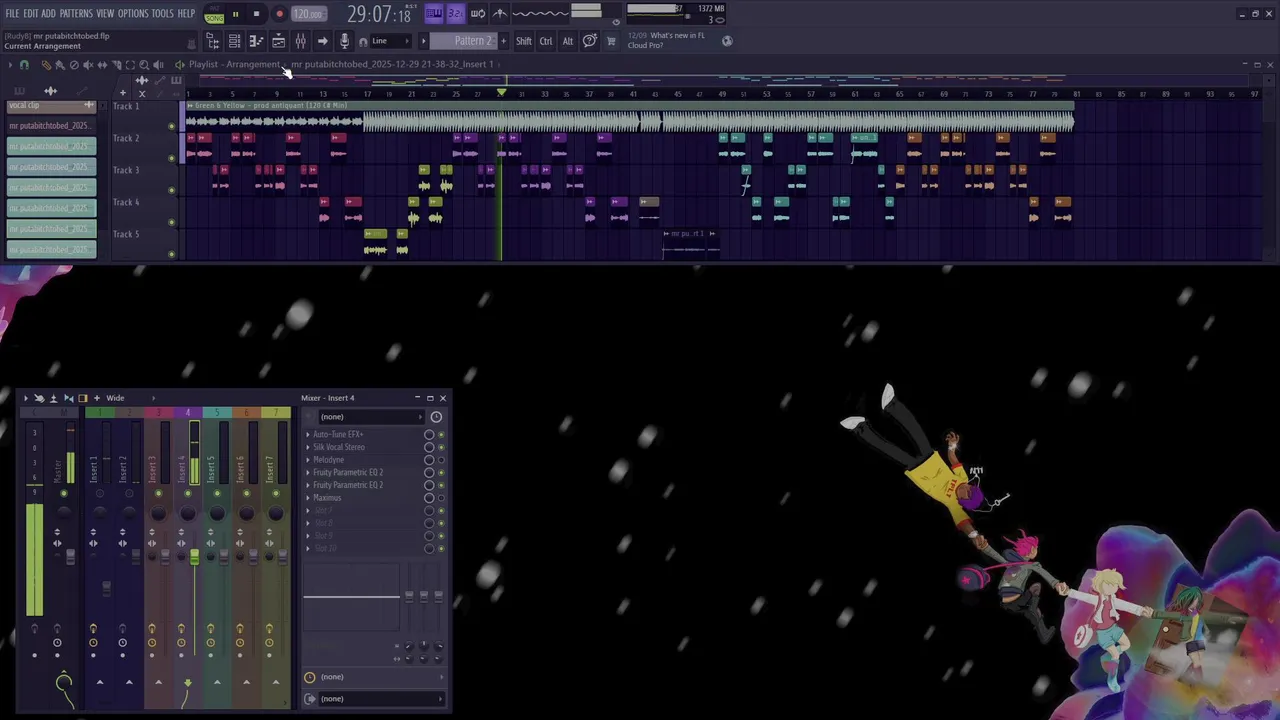Enable the Melodyne effect
1280x720 pixels.
[x=441, y=460]
